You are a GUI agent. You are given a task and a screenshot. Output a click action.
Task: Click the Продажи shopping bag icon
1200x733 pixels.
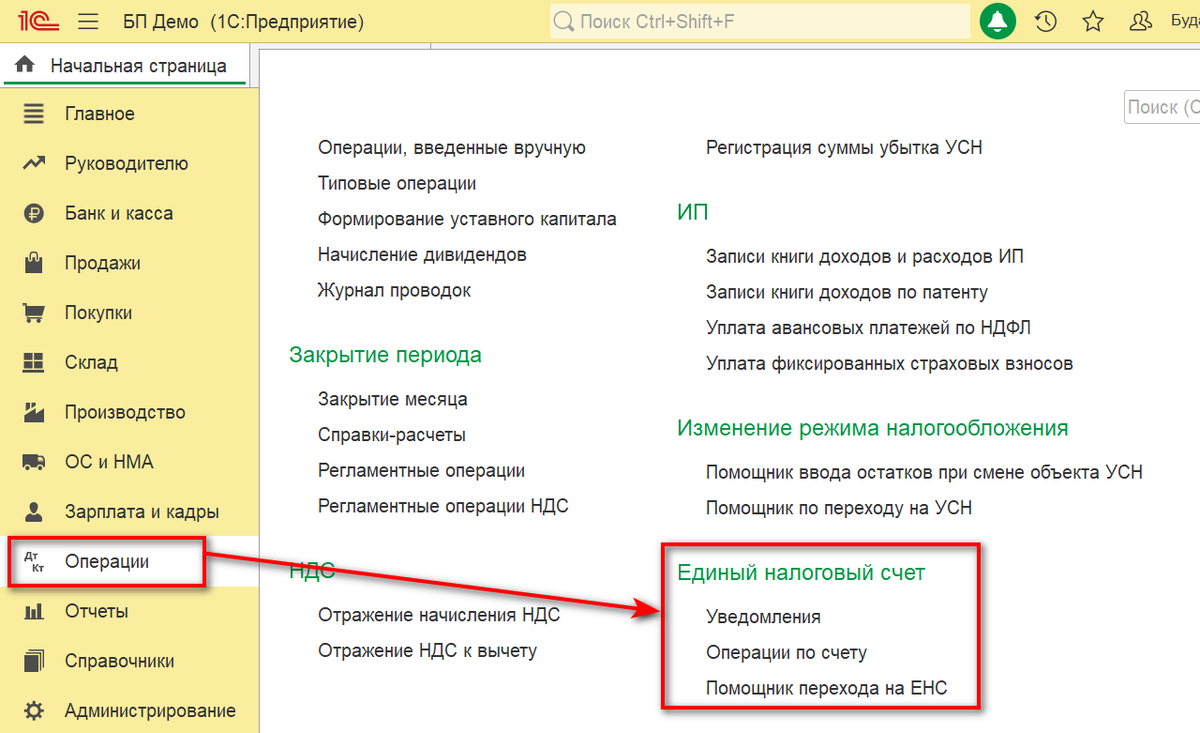(34, 263)
